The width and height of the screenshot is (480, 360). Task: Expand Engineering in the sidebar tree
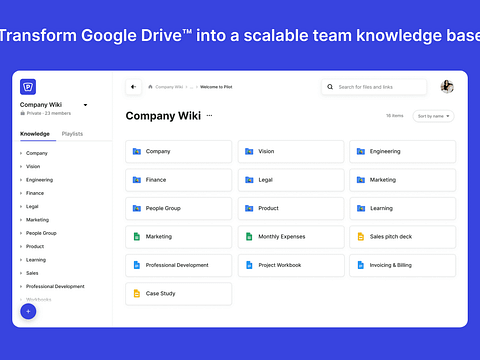[x=21, y=180]
